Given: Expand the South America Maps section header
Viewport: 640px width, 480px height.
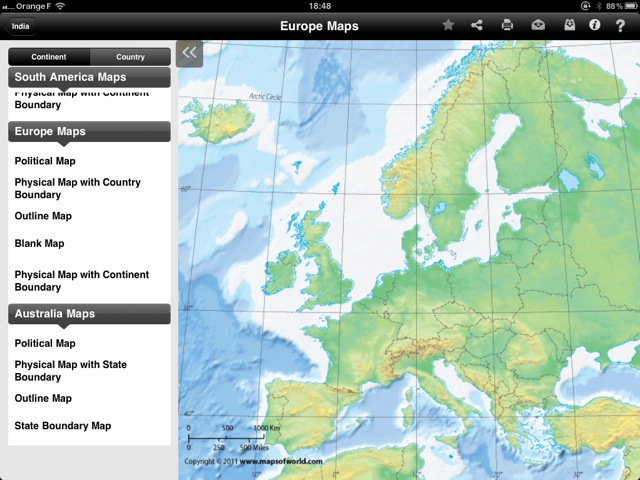Looking at the screenshot, I should (x=90, y=77).
